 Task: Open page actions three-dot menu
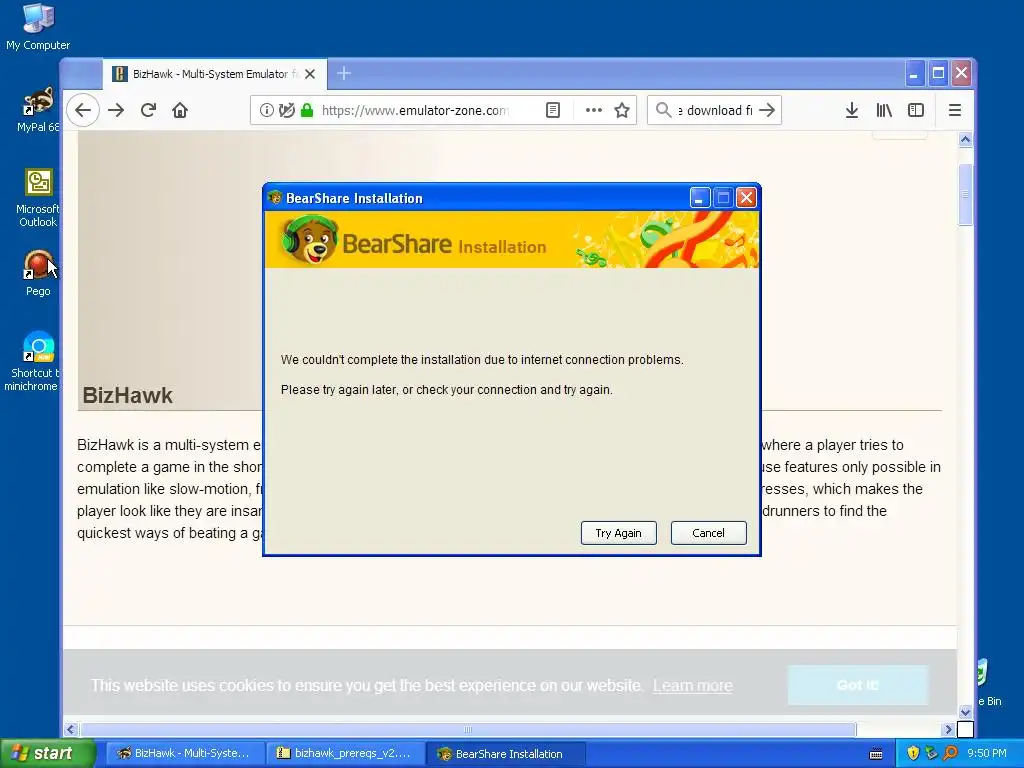click(x=593, y=110)
